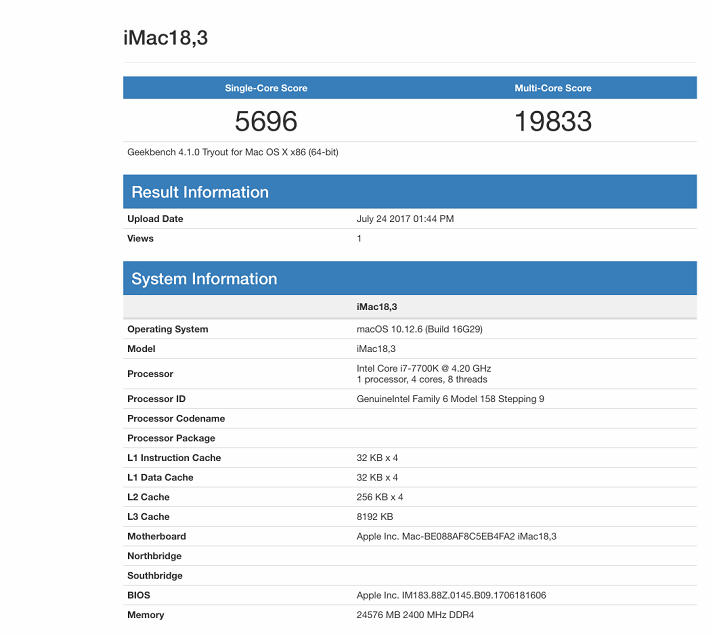Click the Processor Package label
Viewport: 712px width, 635px height.
pos(171,438)
